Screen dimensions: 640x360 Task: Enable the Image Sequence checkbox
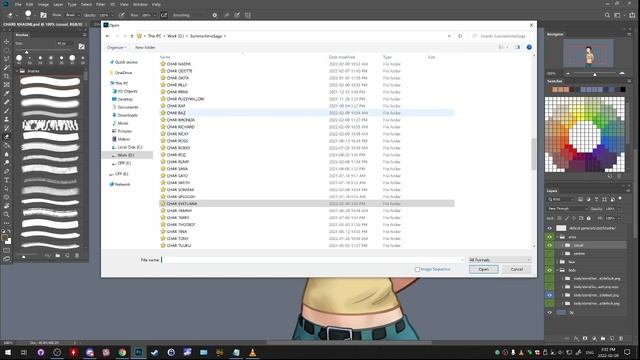[417, 269]
